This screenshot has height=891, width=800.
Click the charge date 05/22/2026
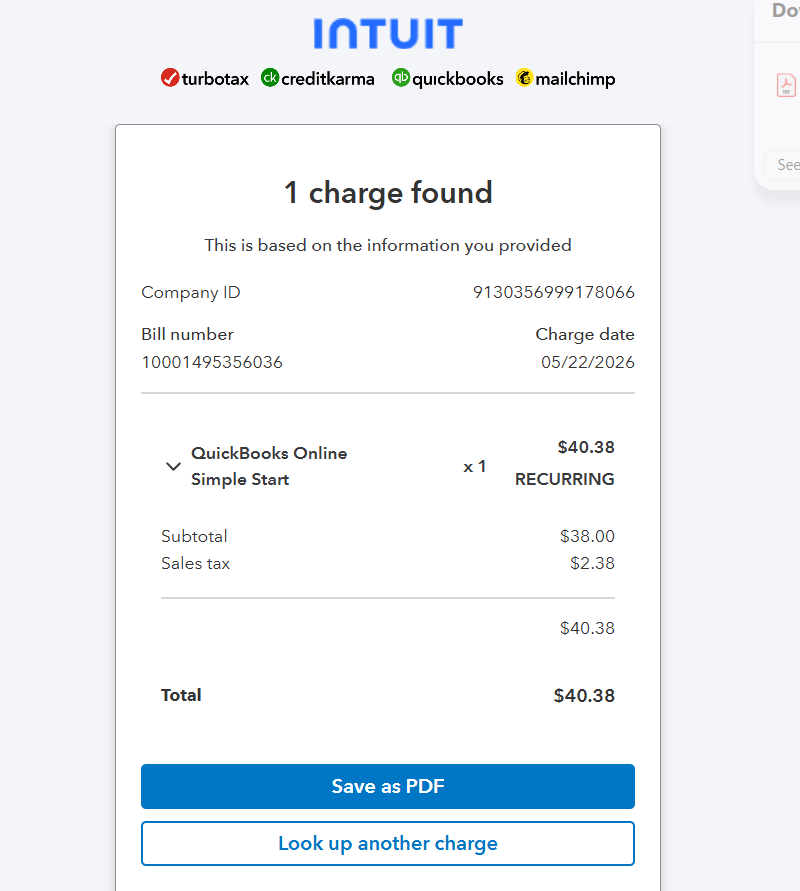[588, 362]
